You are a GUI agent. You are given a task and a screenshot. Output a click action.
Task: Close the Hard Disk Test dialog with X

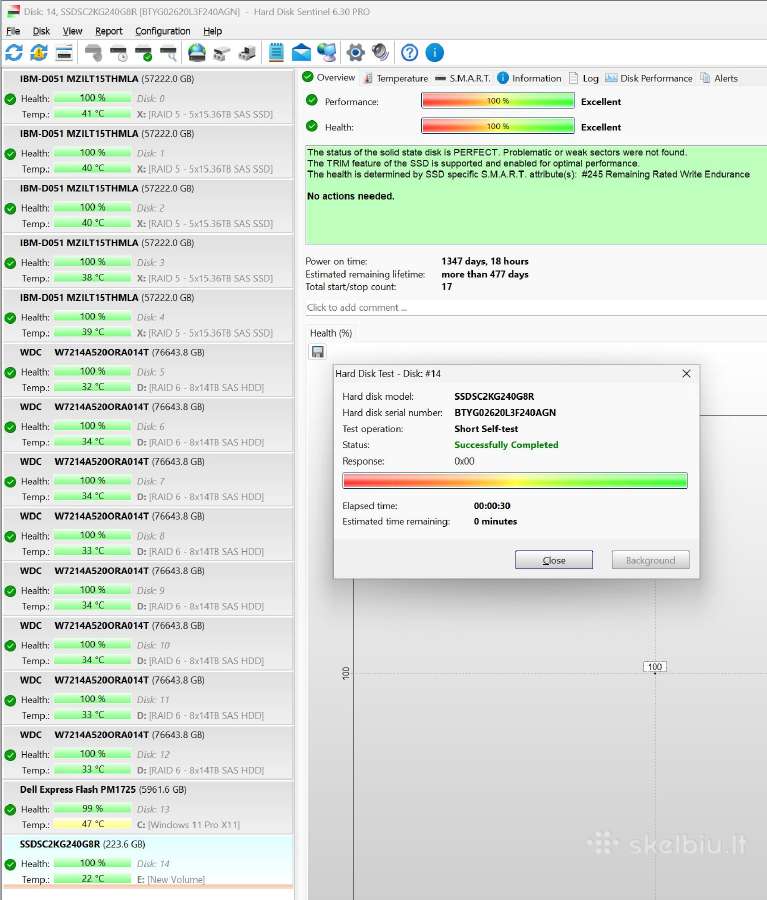pyautogui.click(x=686, y=374)
